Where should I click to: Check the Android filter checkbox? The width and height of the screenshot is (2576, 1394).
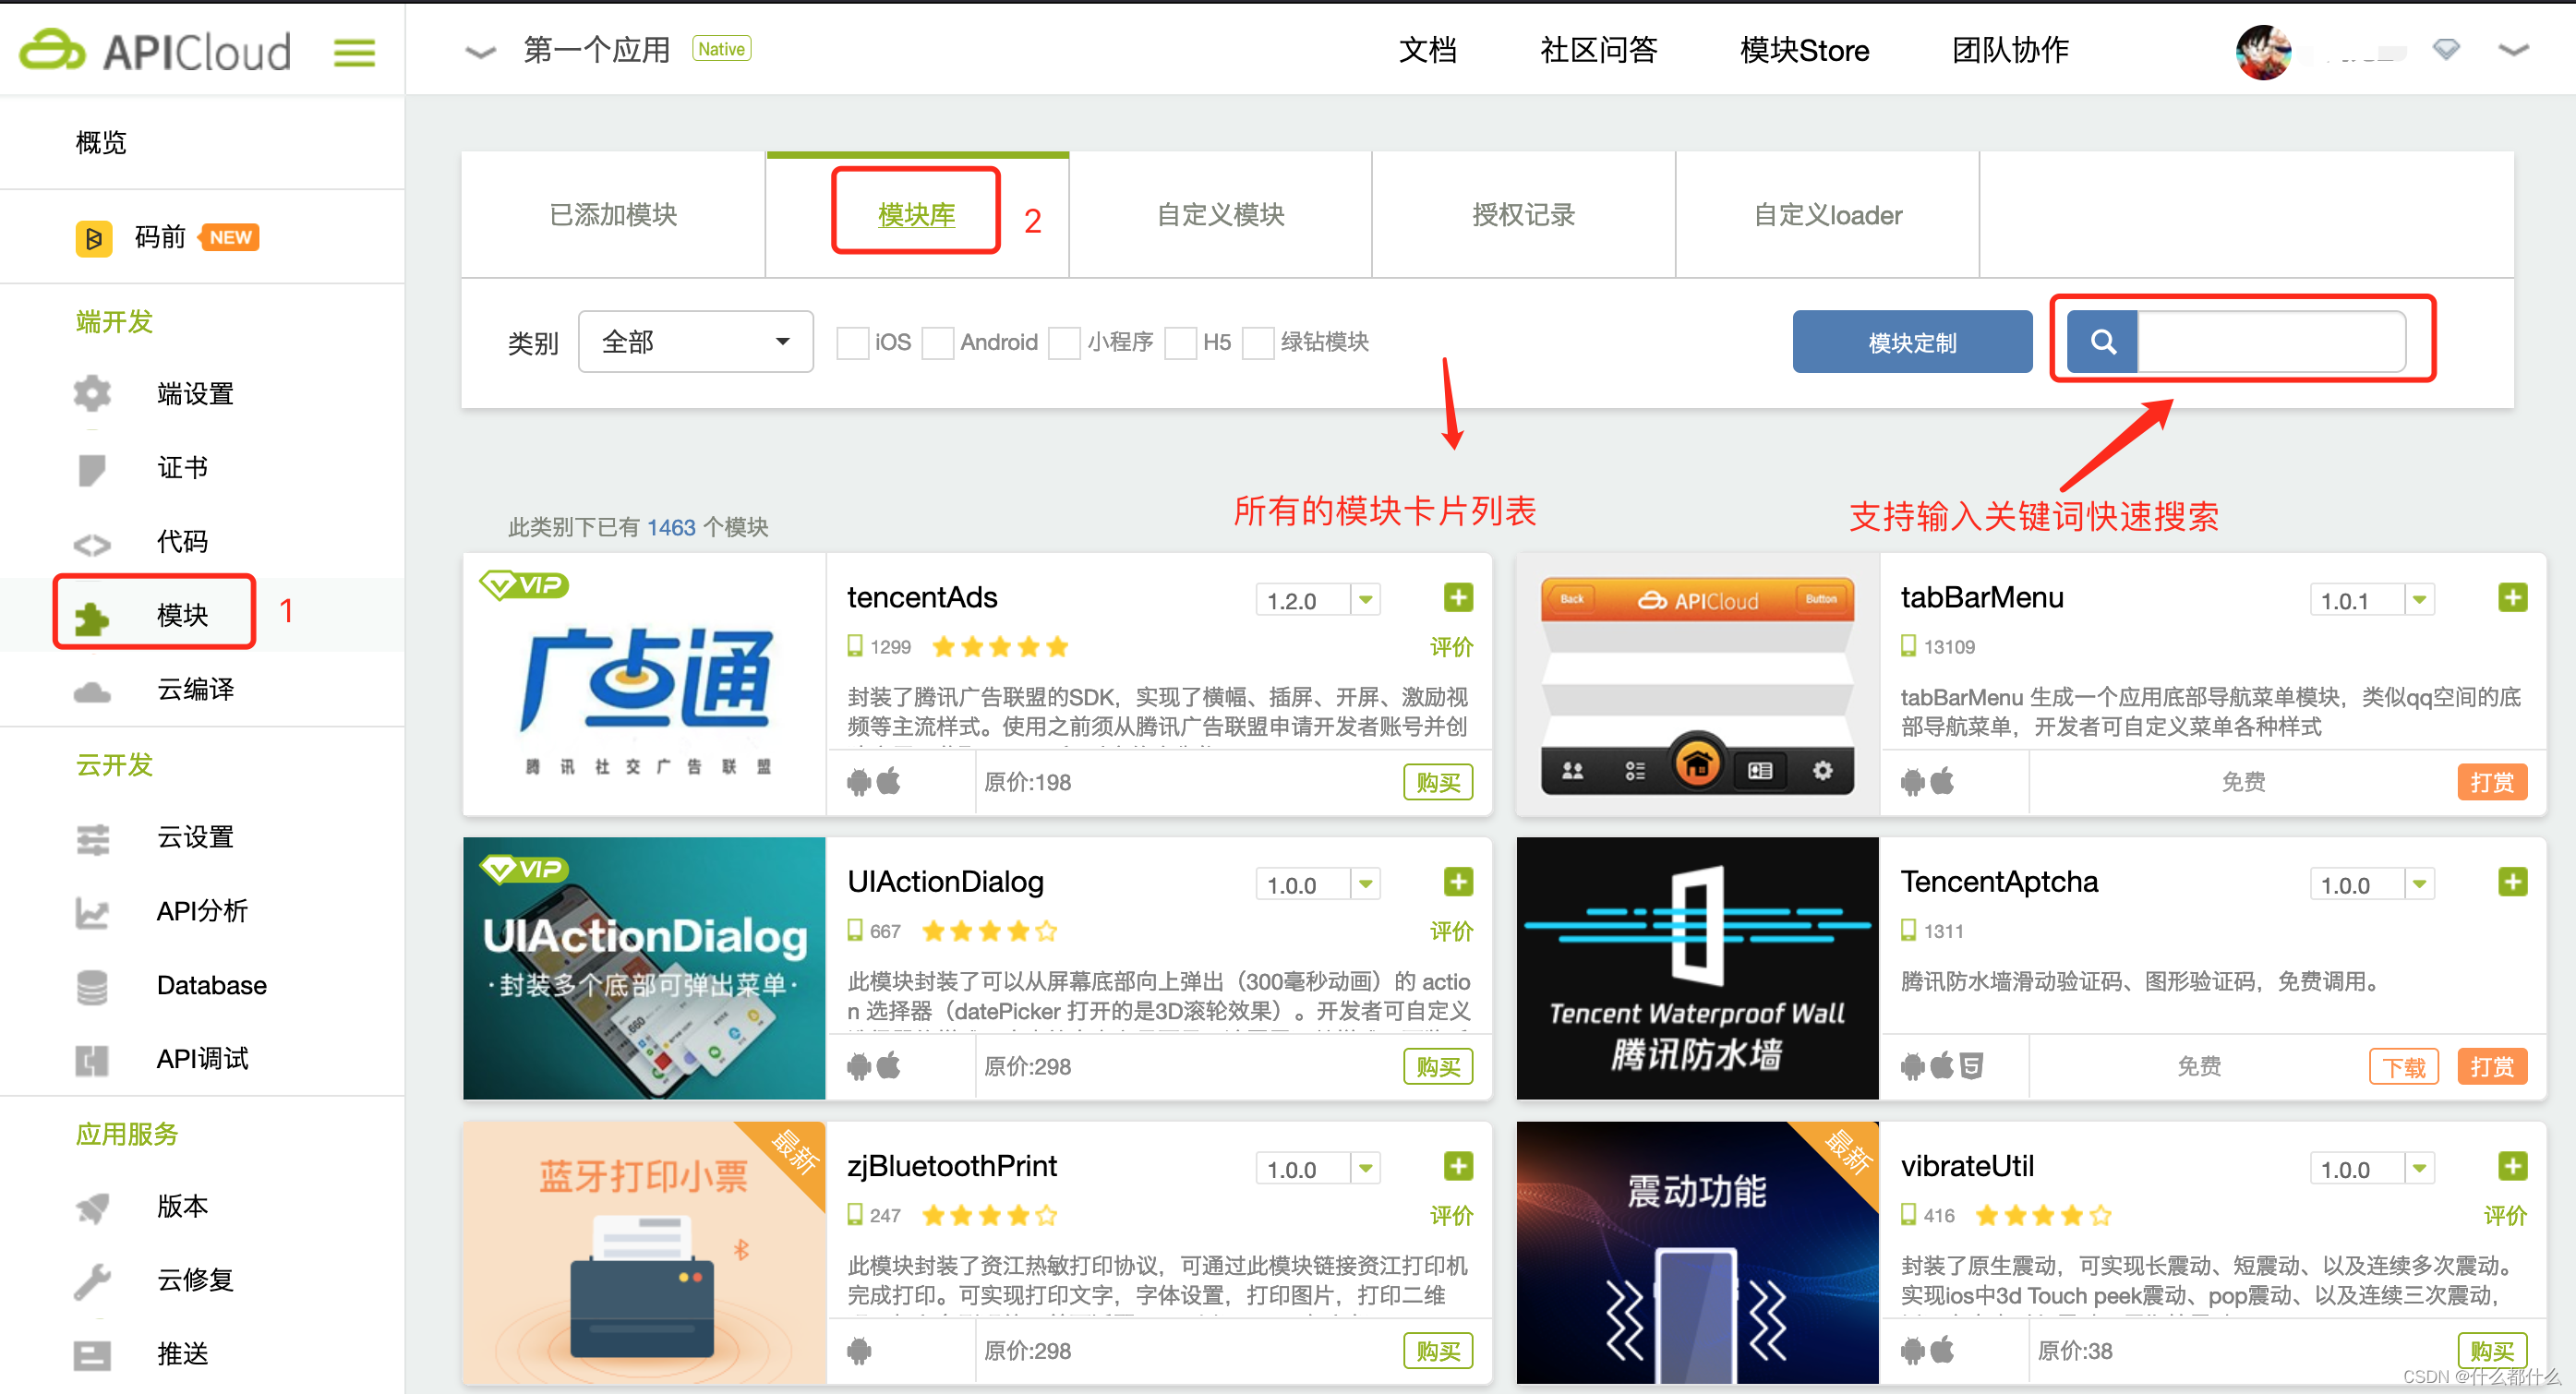tap(937, 343)
